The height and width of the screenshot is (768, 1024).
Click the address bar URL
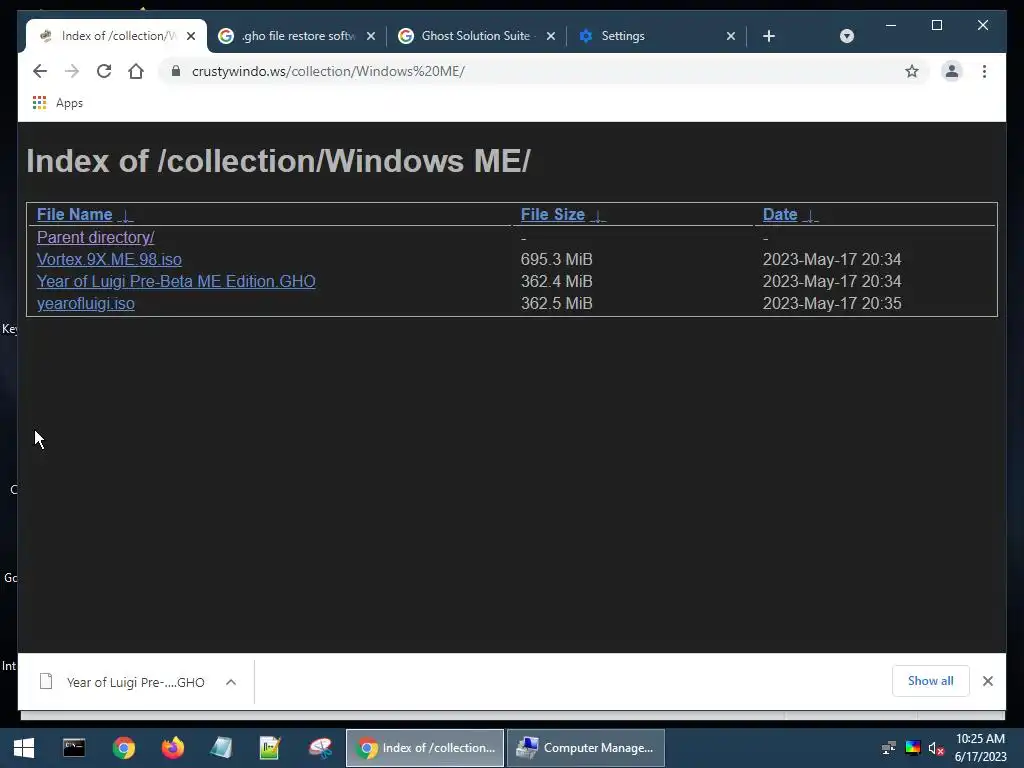click(328, 71)
